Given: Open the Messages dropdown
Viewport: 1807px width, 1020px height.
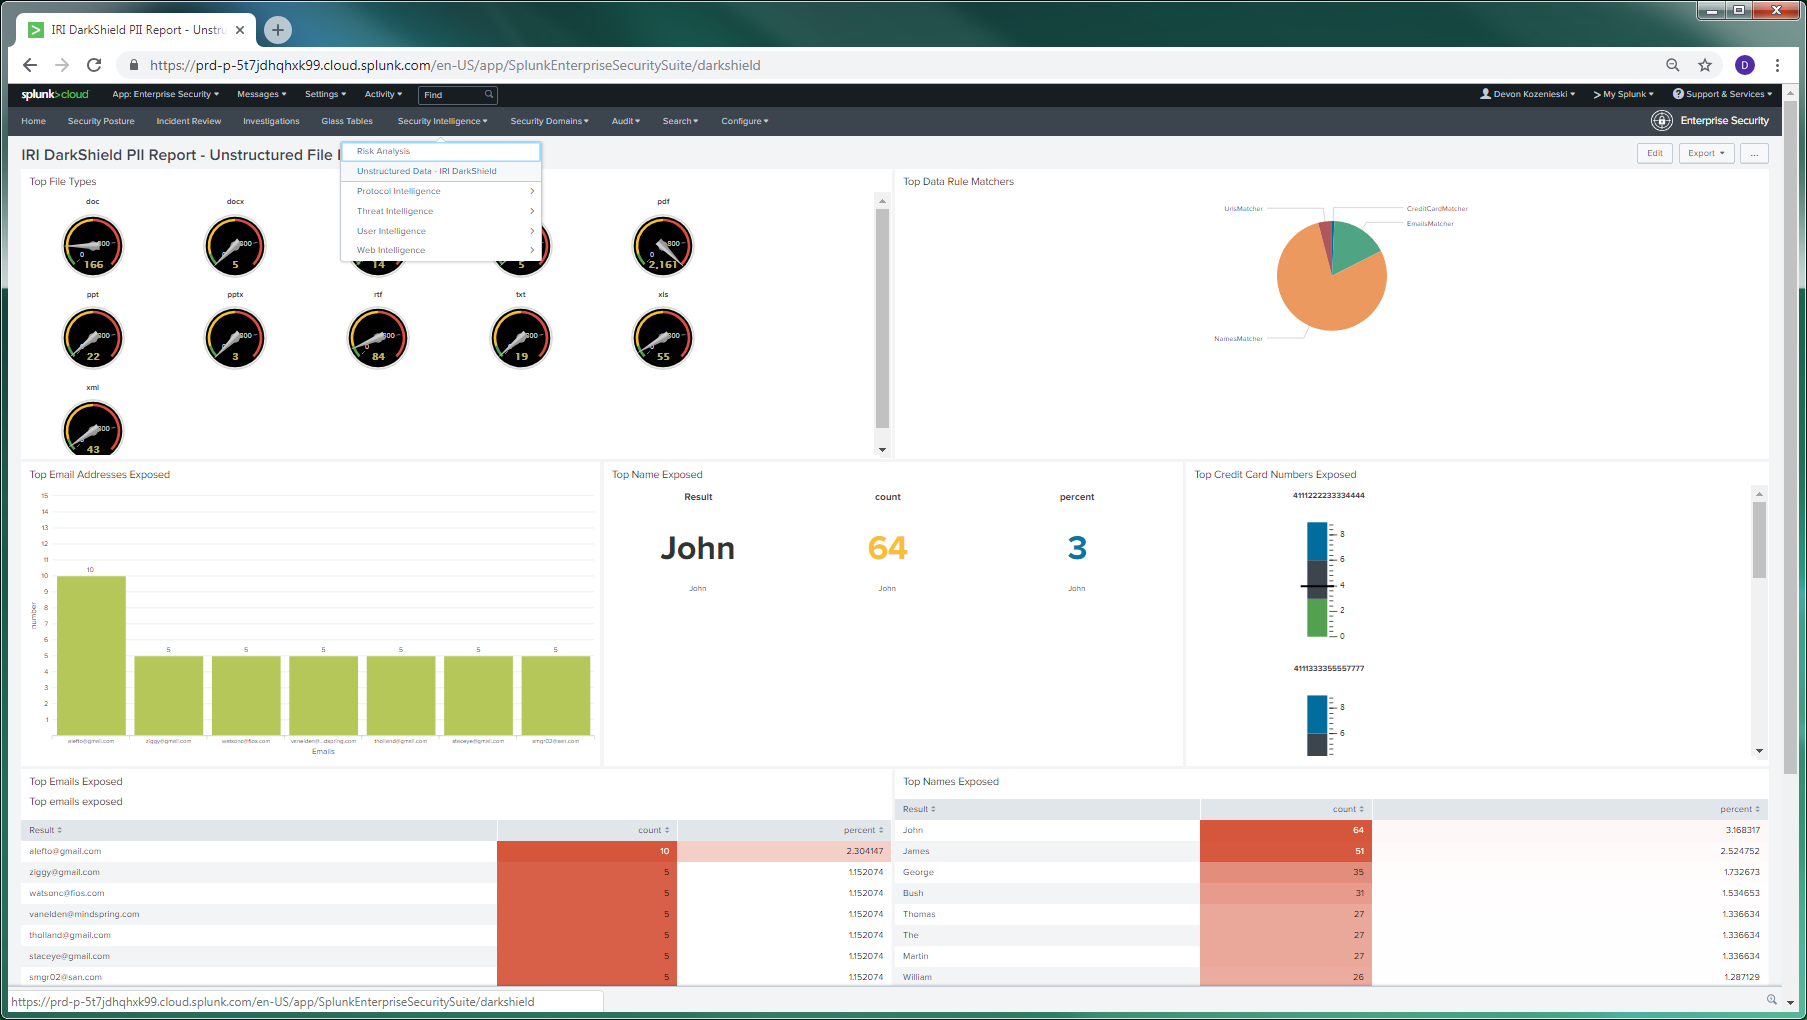Looking at the screenshot, I should pos(261,95).
